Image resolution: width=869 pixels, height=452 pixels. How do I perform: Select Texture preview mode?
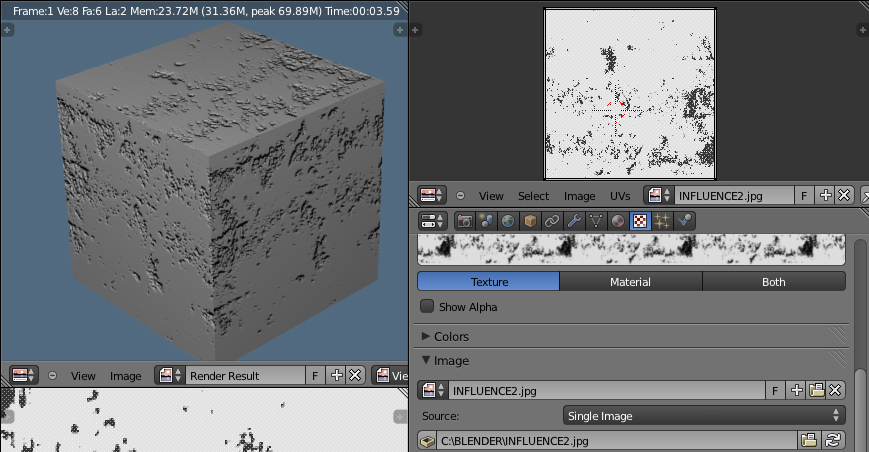488,281
